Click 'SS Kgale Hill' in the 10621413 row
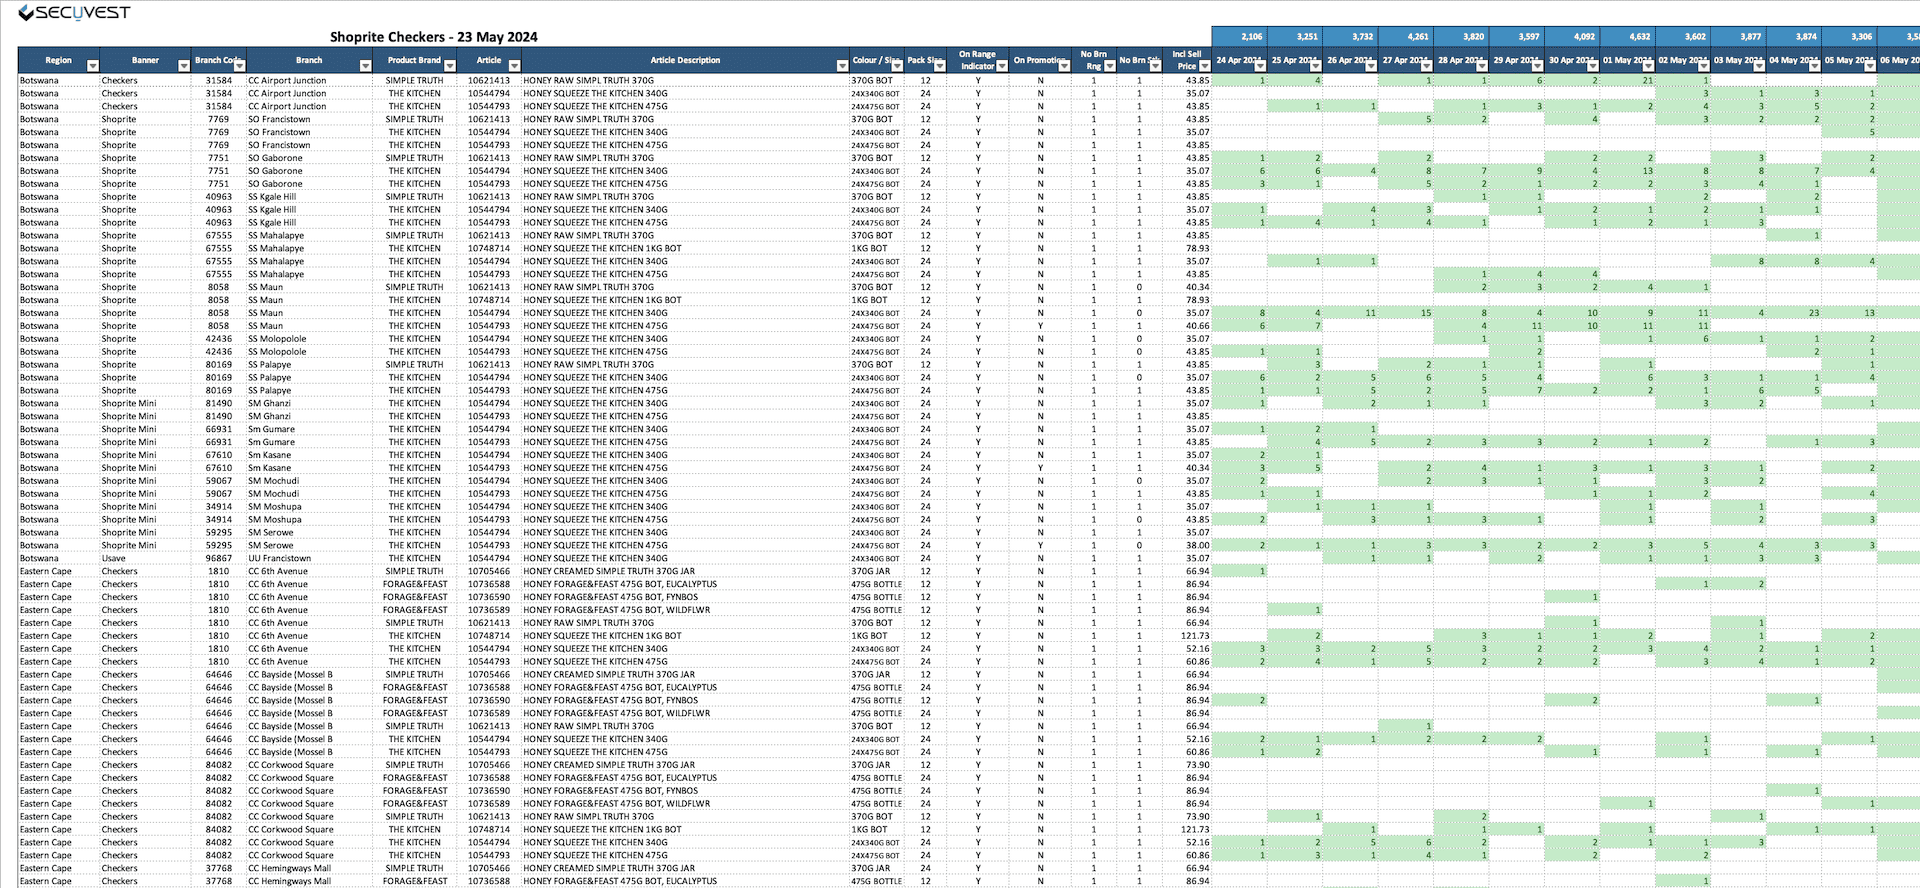This screenshot has width=1920, height=888. pos(272,197)
